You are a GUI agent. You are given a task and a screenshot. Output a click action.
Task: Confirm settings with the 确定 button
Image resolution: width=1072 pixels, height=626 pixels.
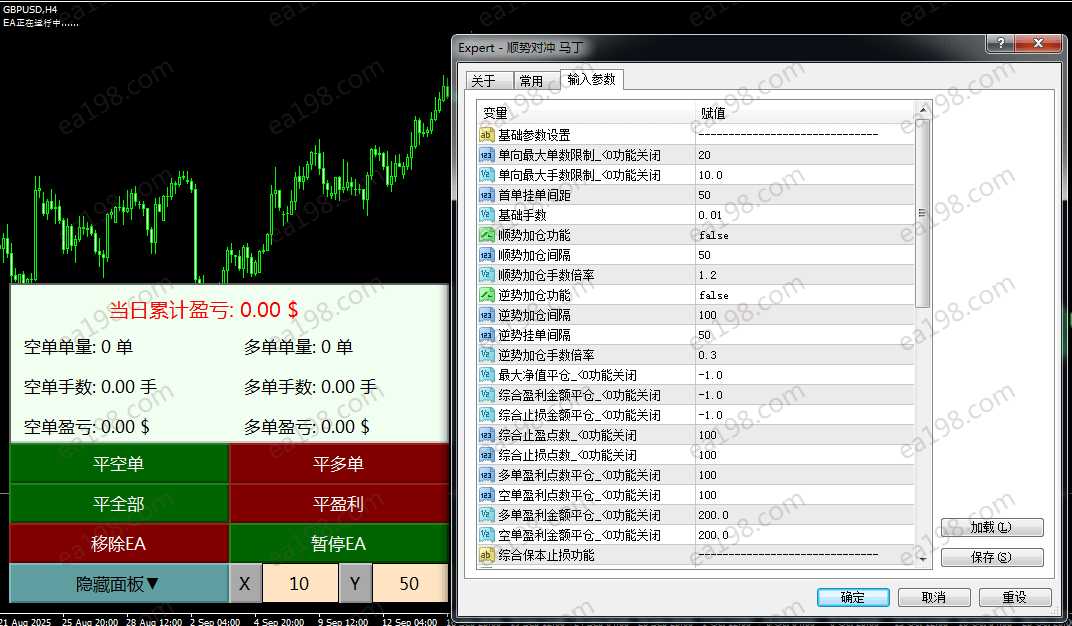pyautogui.click(x=853, y=597)
